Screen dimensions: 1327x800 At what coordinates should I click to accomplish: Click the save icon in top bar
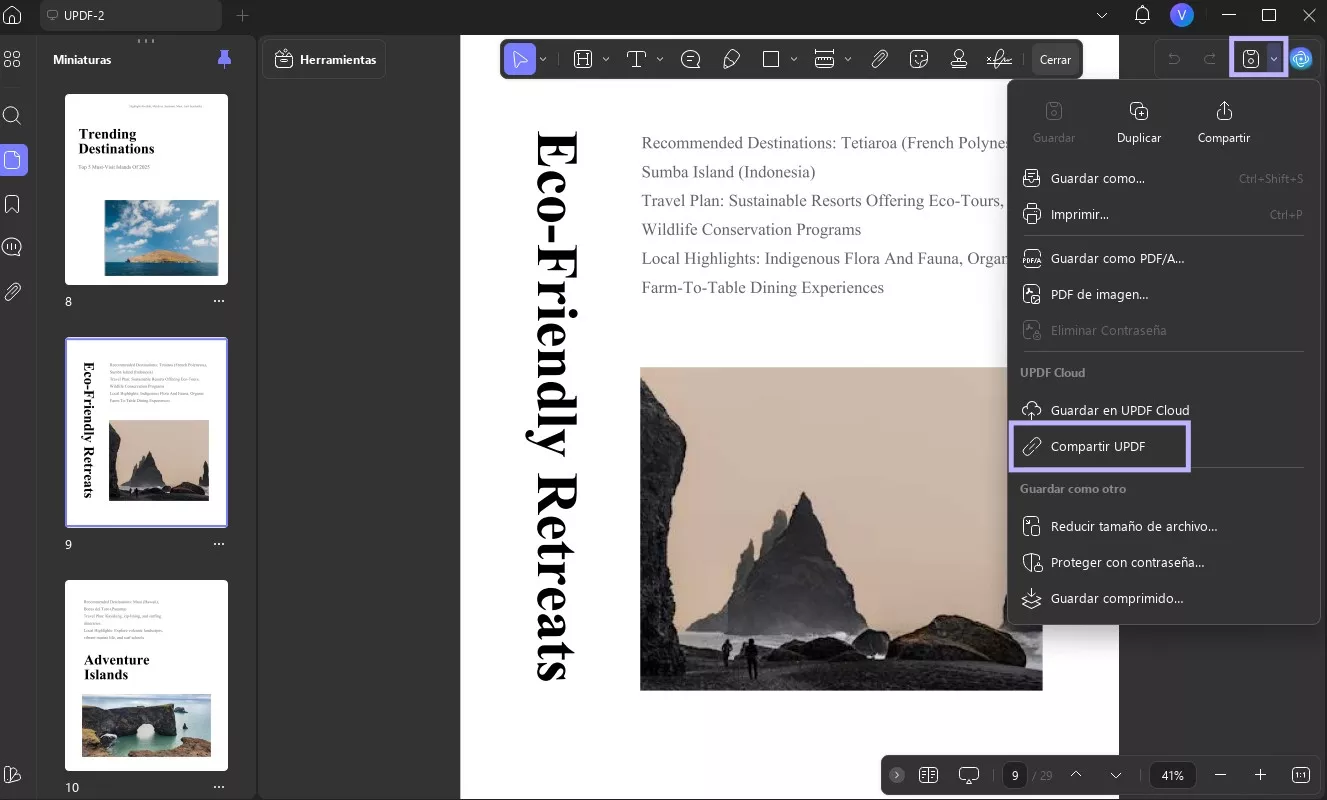(1250, 59)
